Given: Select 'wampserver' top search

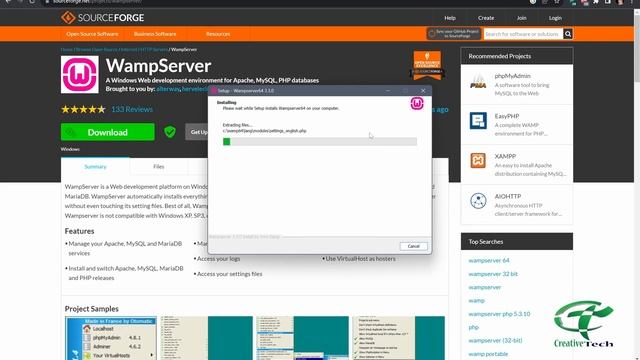Looking at the screenshot, I should point(484,287).
